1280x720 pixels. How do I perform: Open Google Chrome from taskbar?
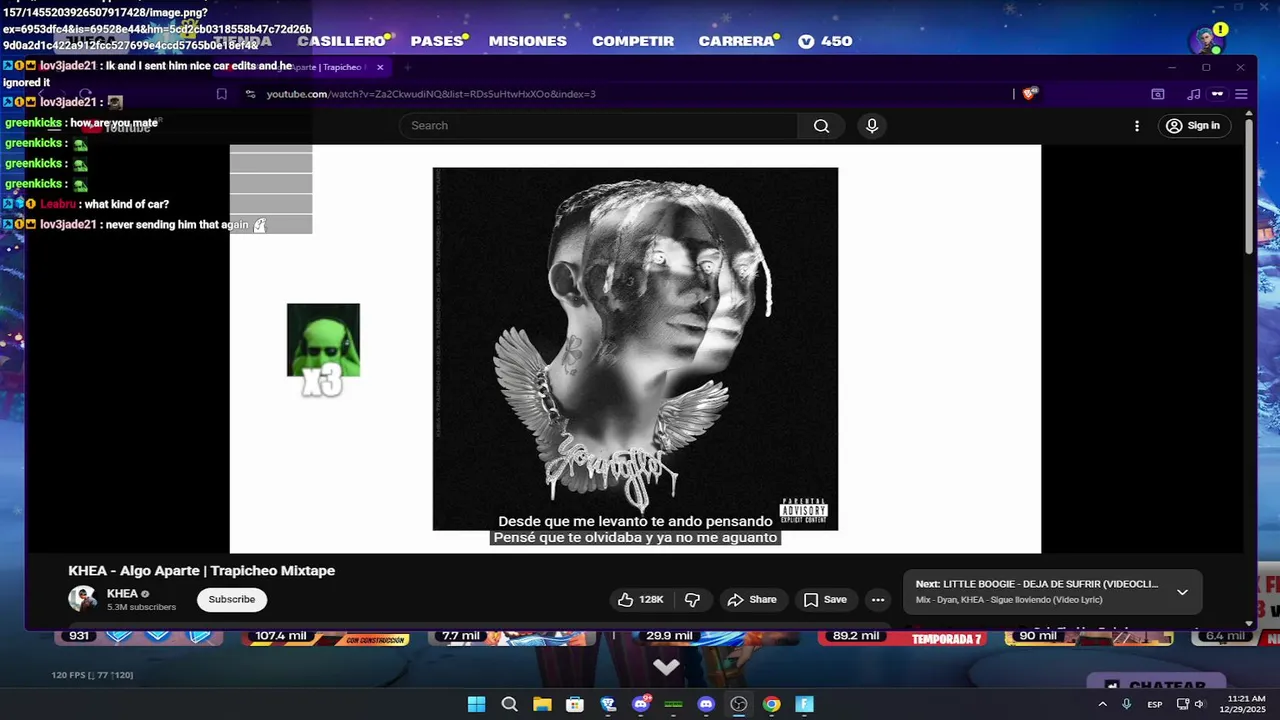(x=772, y=704)
